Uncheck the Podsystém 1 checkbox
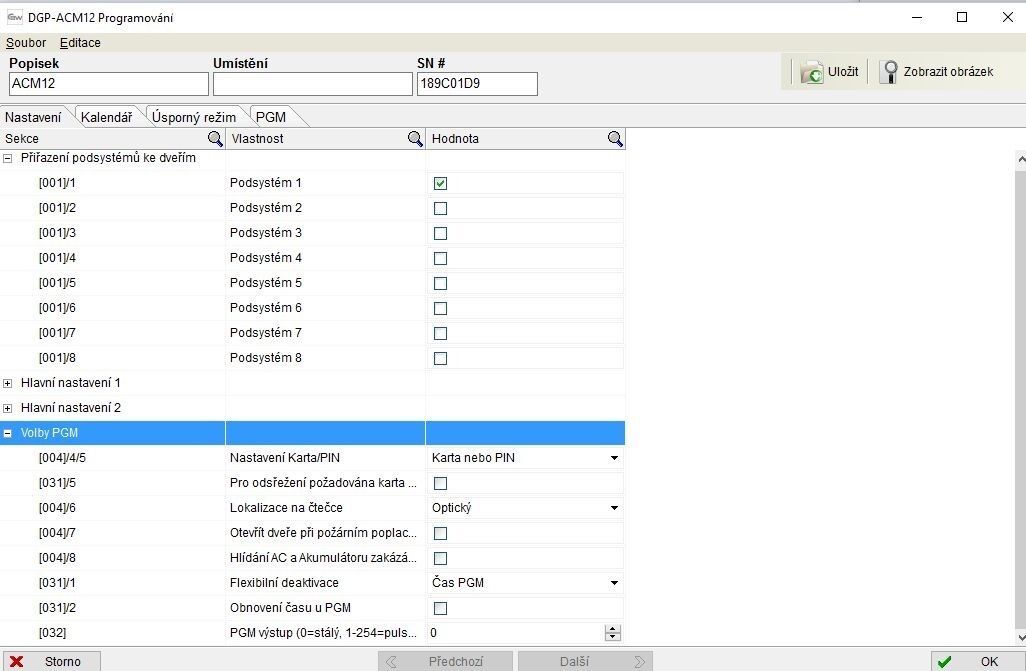This screenshot has height=671, width=1026. coord(440,183)
